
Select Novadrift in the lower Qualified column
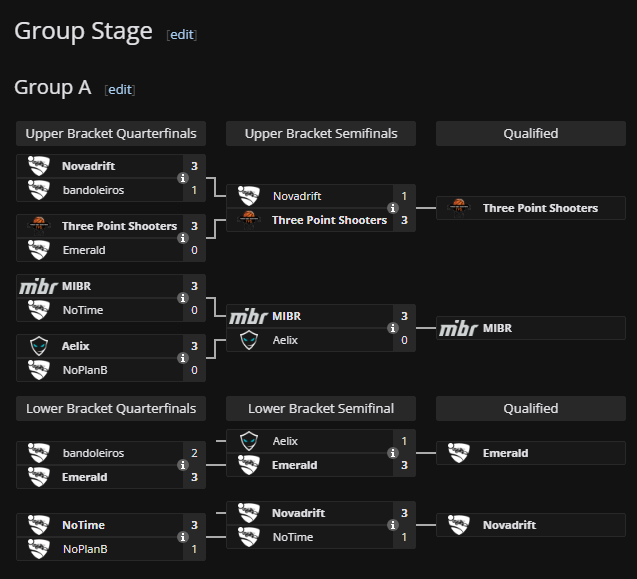[x=509, y=525]
